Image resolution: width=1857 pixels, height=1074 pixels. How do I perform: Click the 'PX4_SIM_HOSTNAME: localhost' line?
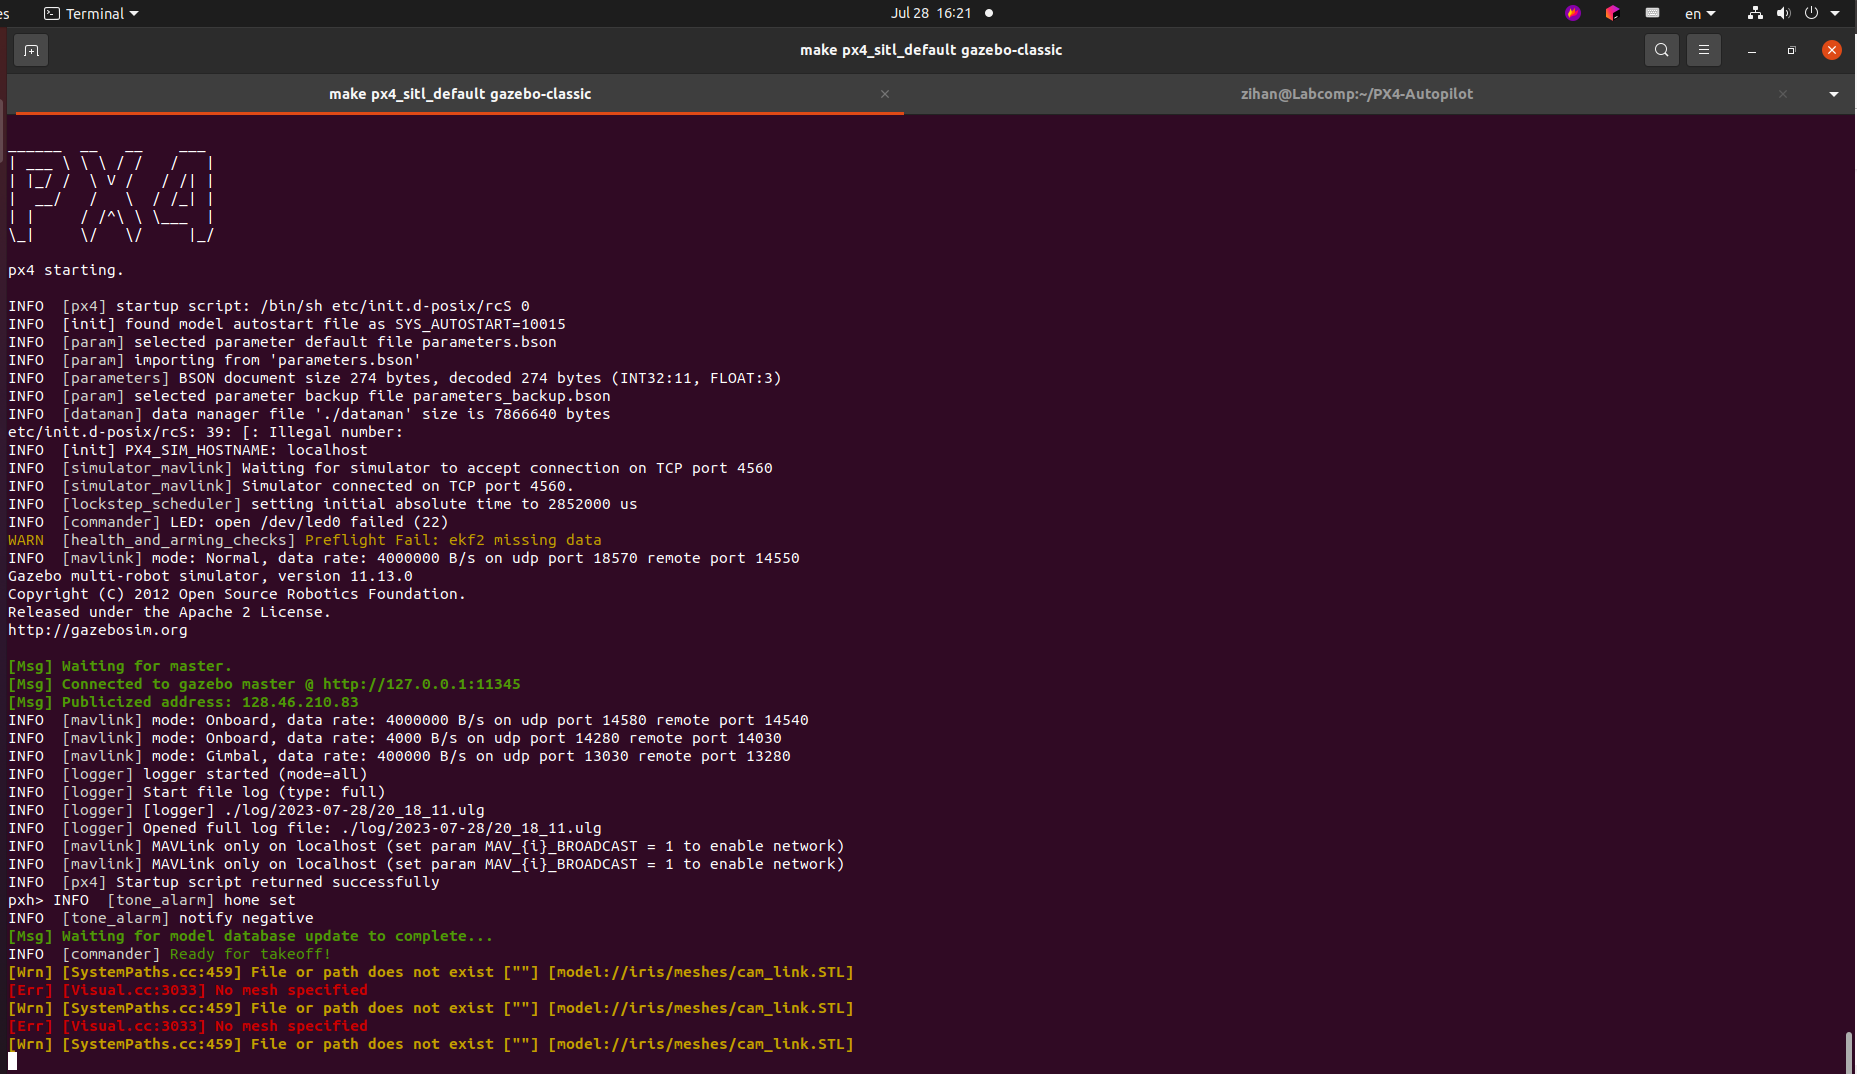pyautogui.click(x=188, y=450)
